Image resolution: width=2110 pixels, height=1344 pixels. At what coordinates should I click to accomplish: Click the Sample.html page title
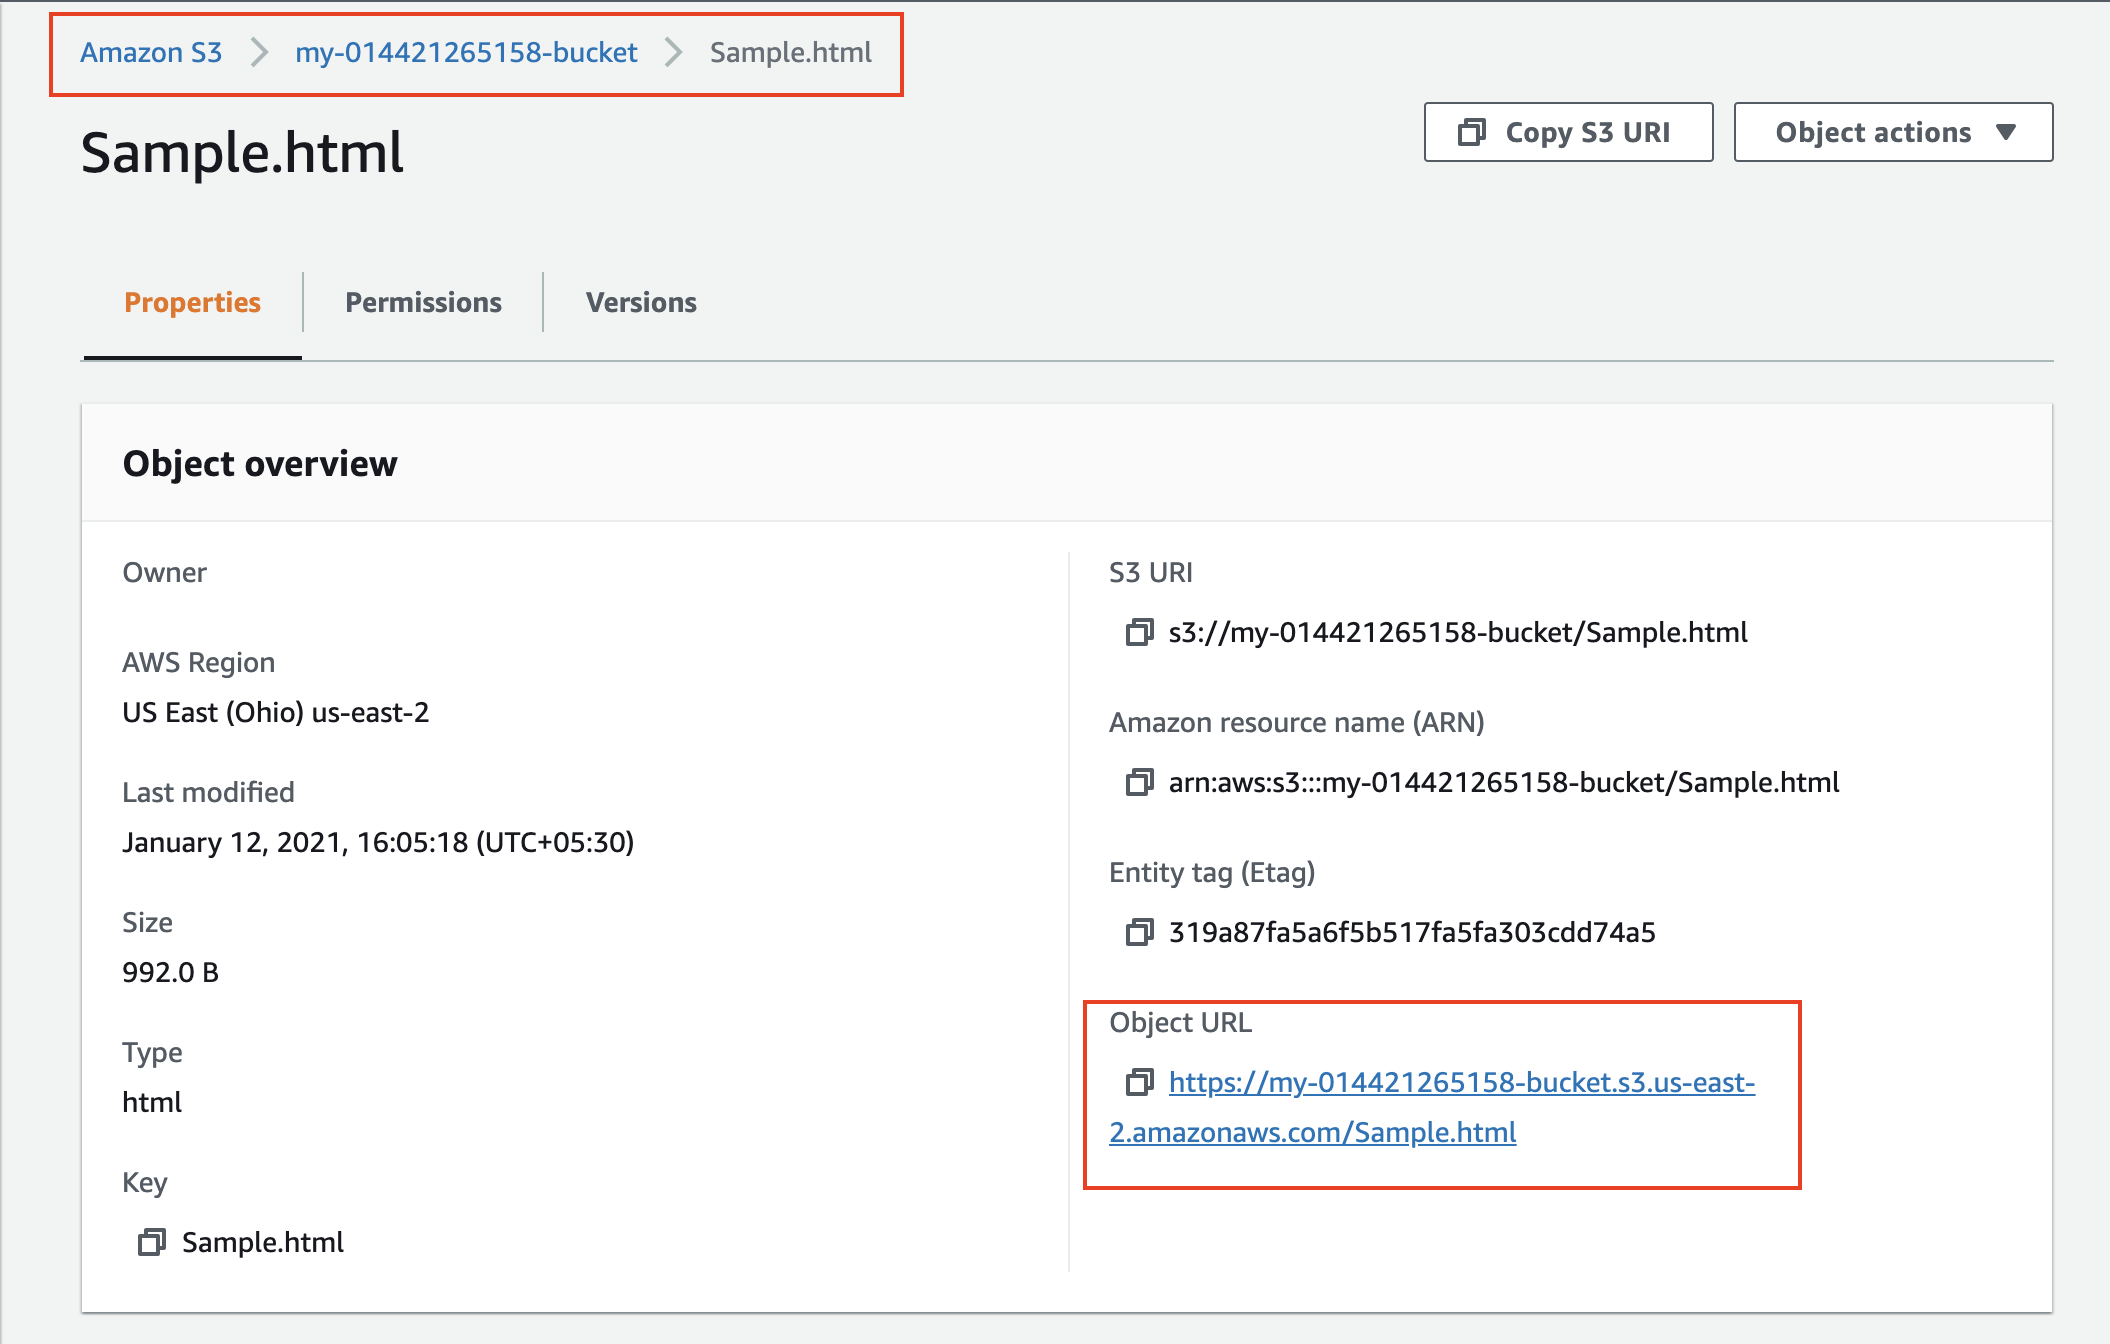(242, 153)
